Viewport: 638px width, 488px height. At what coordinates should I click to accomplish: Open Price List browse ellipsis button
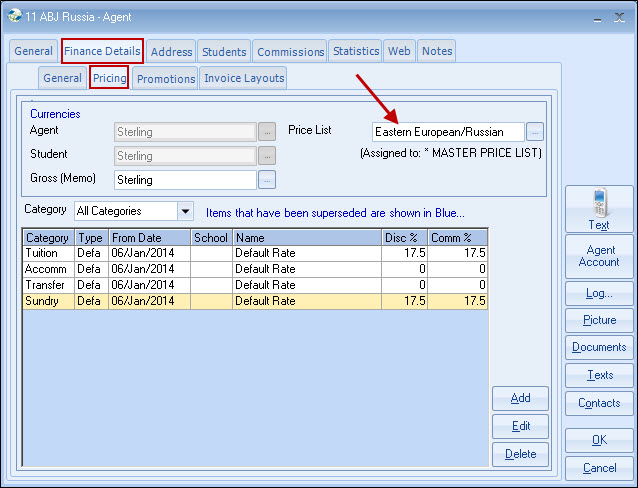tap(535, 131)
